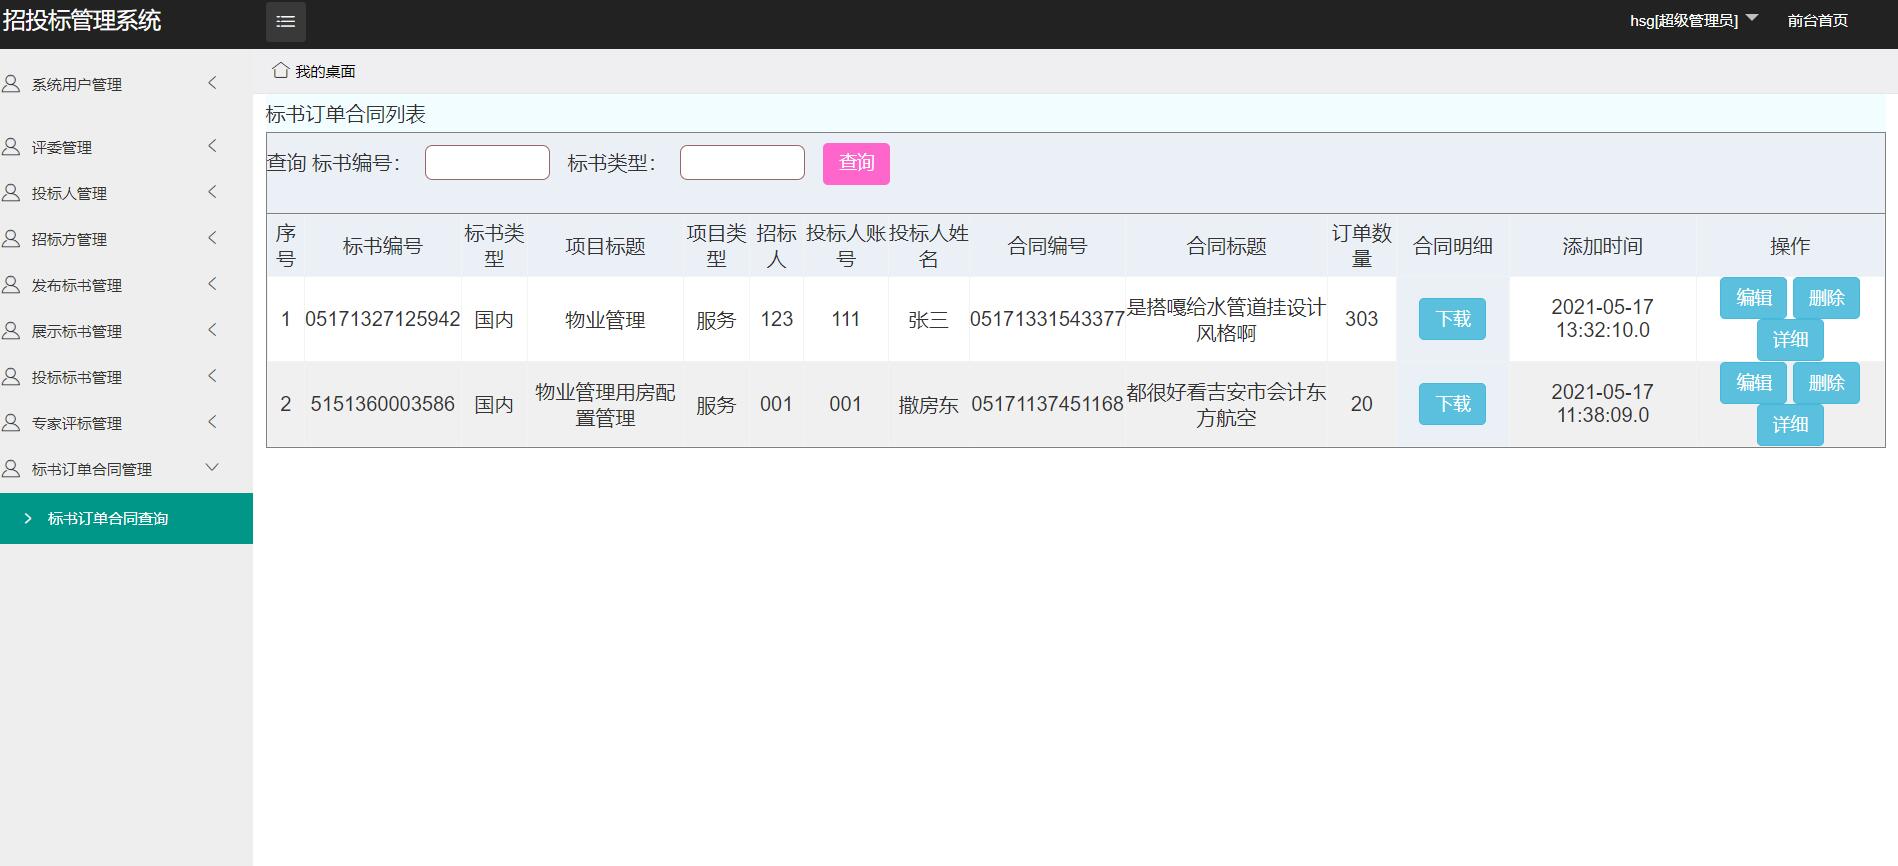
Task: Expand 招标方管理 chevron
Action: 212,238
